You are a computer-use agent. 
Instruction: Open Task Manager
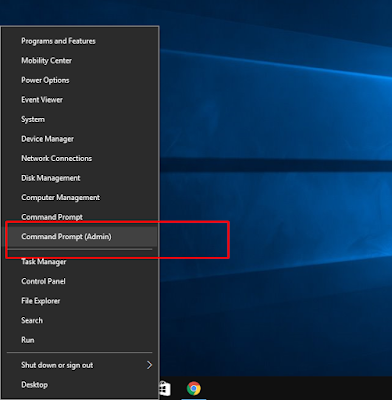pos(80,262)
